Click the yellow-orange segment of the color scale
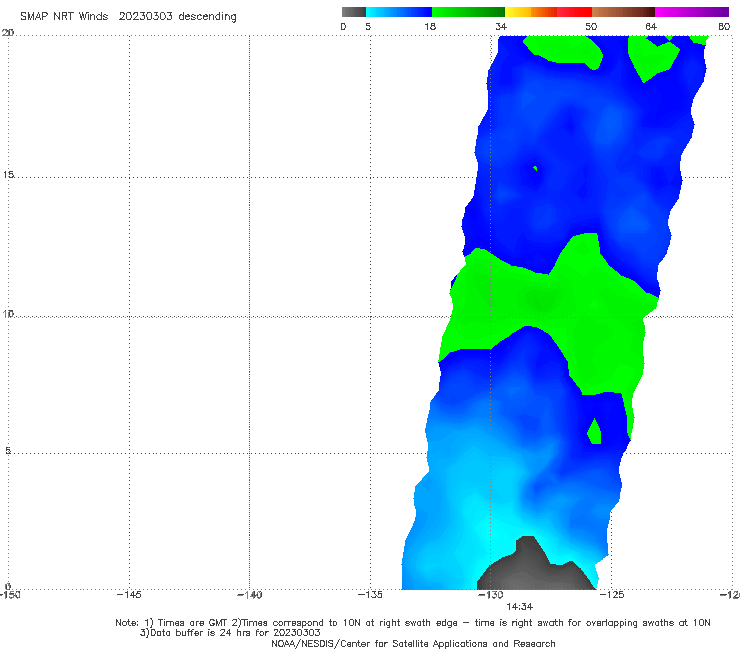Viewport: 740px width, 650px height. click(531, 12)
